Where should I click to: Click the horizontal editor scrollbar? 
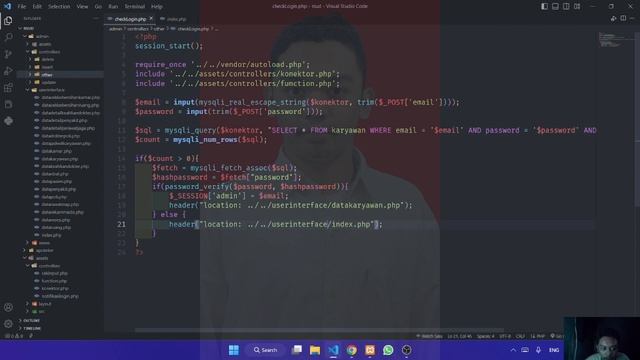319,330
